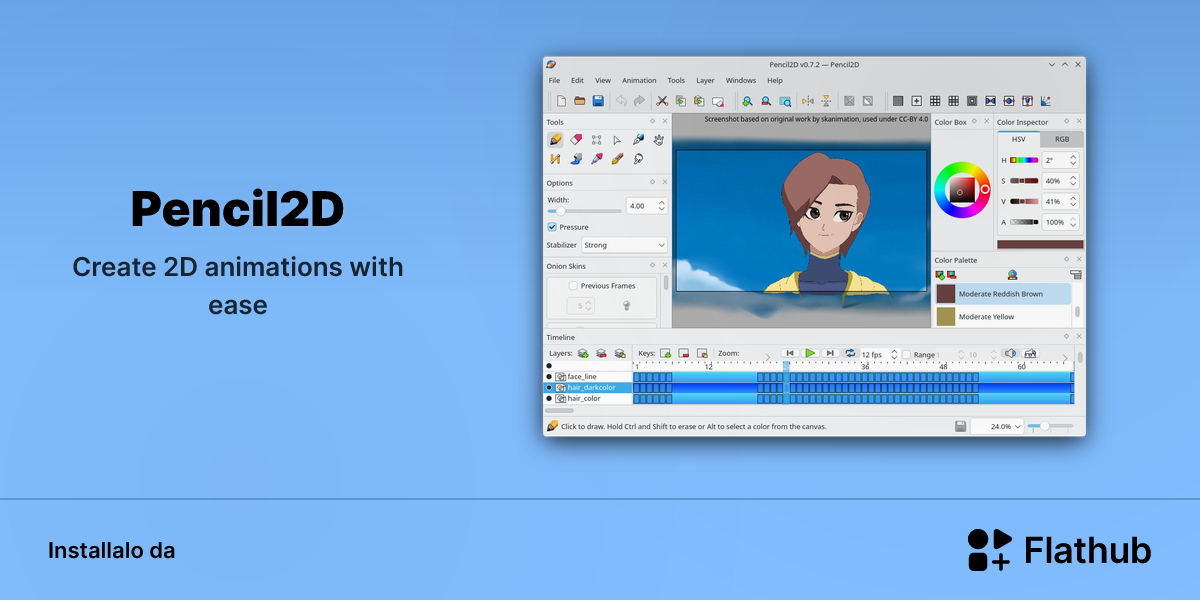Open the Color Palette options menu icon
This screenshot has width=1200, height=600.
click(x=1076, y=275)
